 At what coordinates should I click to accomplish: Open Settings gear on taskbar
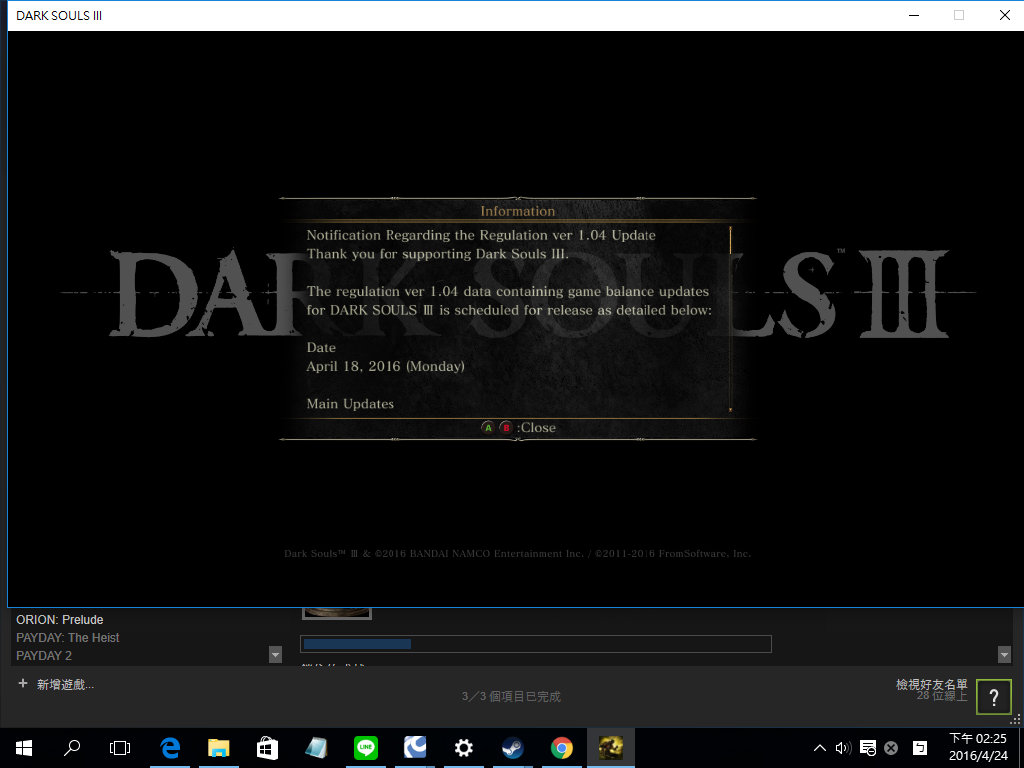point(464,748)
